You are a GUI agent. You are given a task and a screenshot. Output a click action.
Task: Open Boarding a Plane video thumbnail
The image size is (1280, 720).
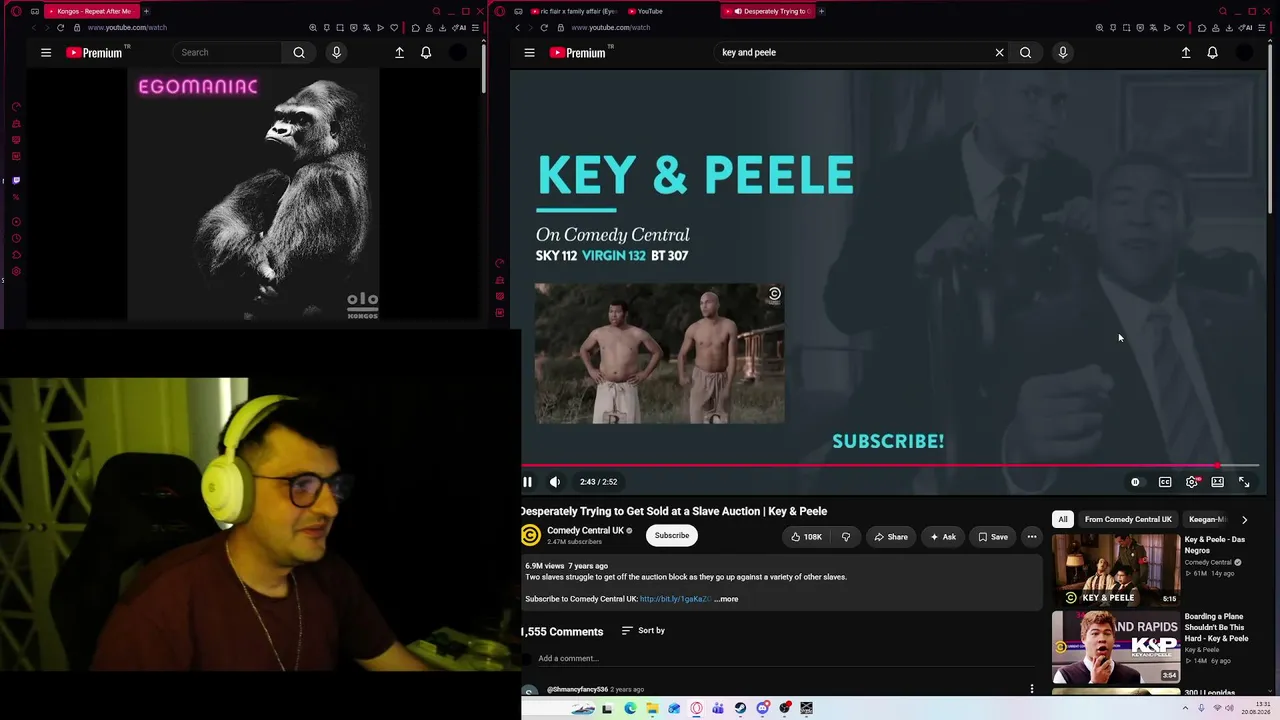click(1116, 647)
